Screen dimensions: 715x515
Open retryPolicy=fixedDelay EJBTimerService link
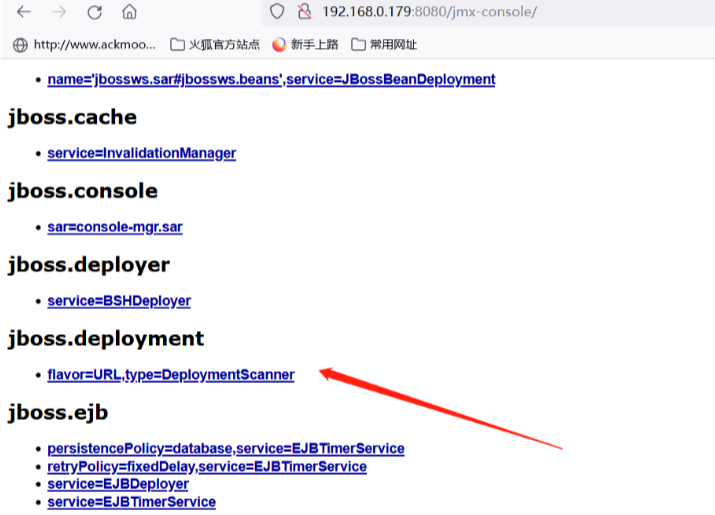[x=206, y=467]
